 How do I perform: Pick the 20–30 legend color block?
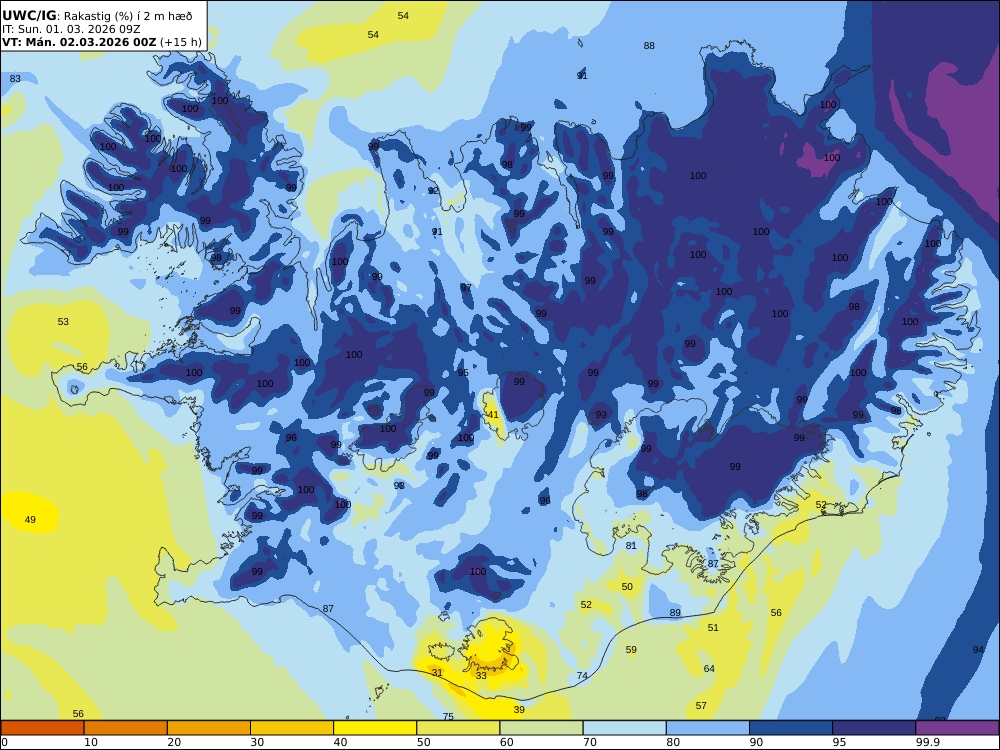(209, 728)
